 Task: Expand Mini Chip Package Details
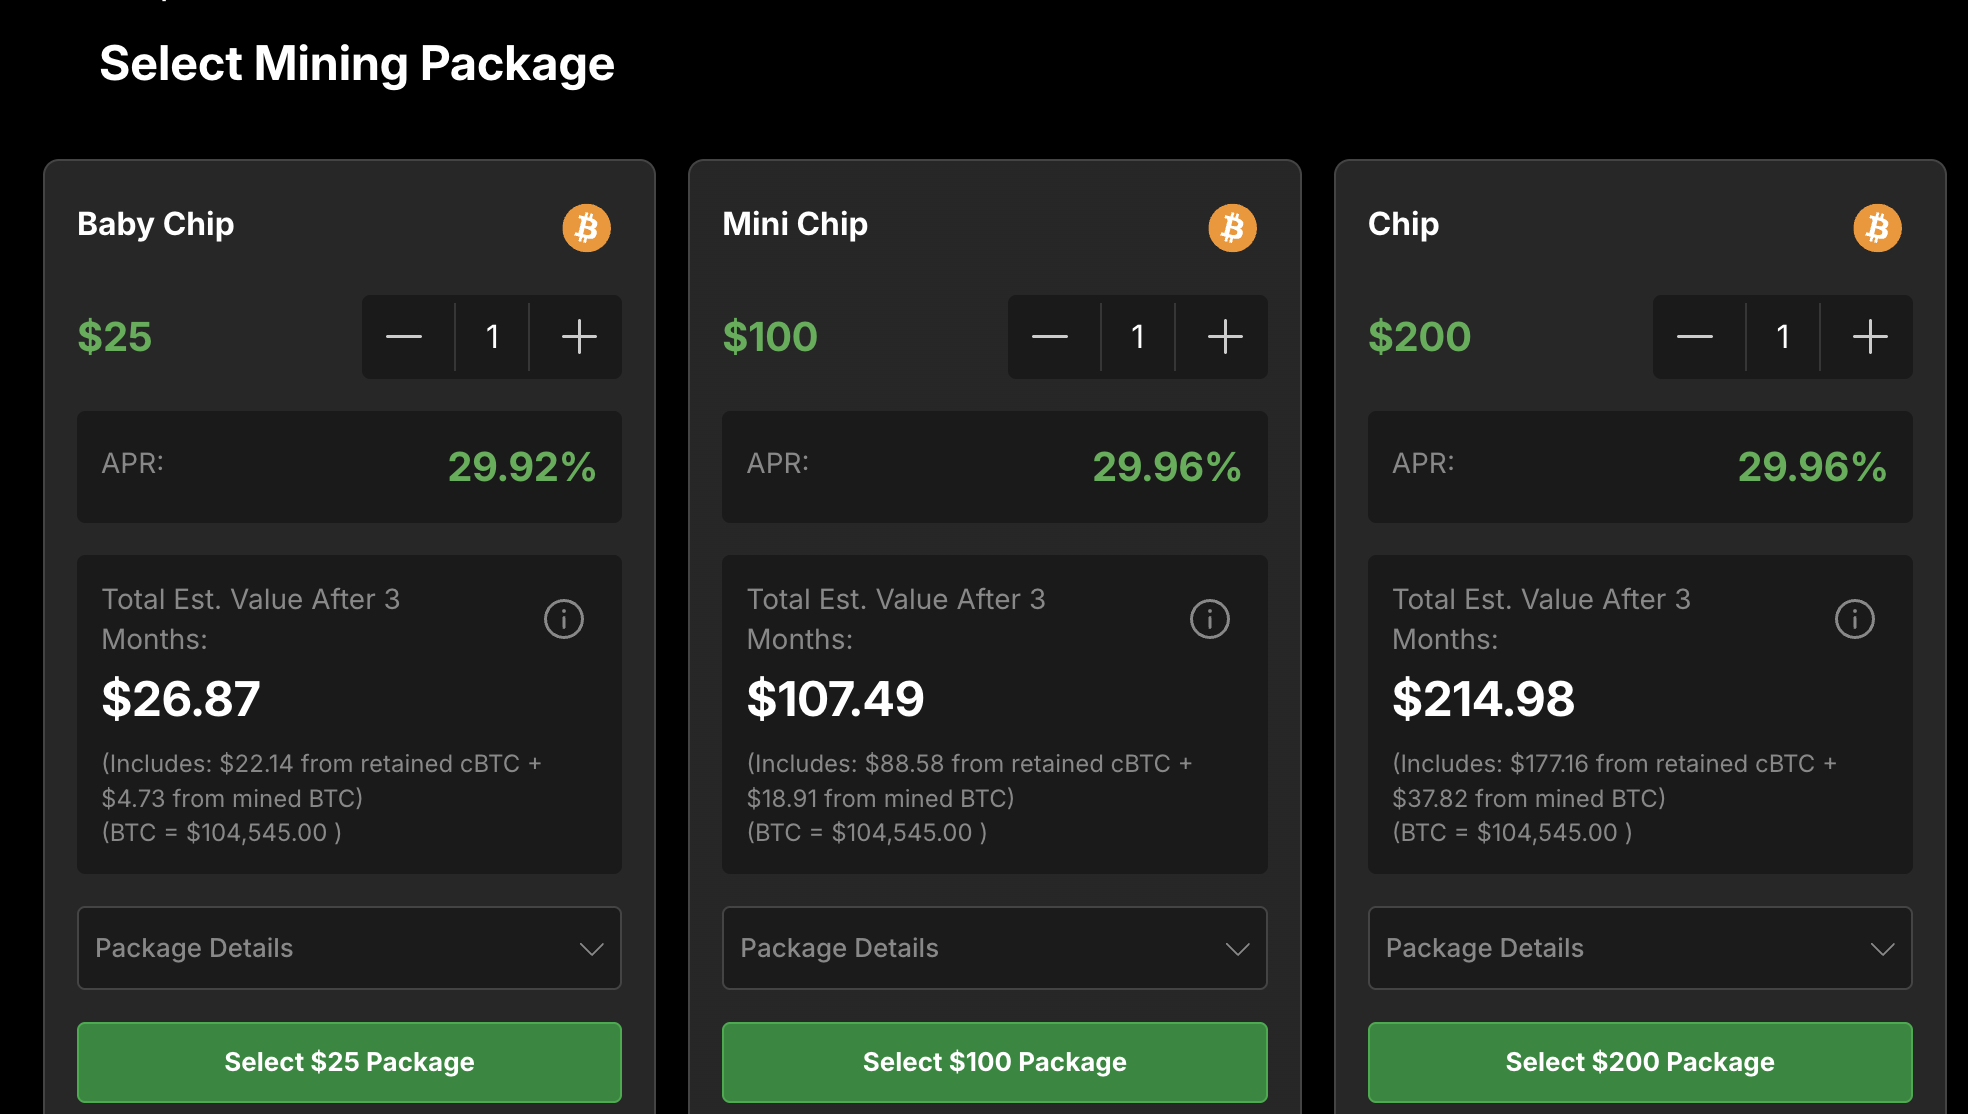coord(994,948)
